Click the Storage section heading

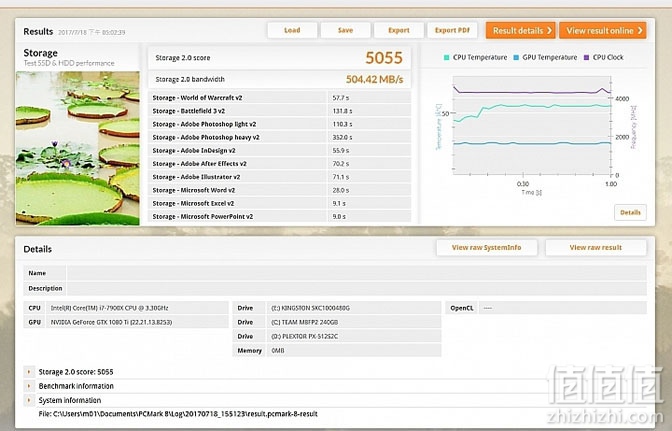(40, 53)
